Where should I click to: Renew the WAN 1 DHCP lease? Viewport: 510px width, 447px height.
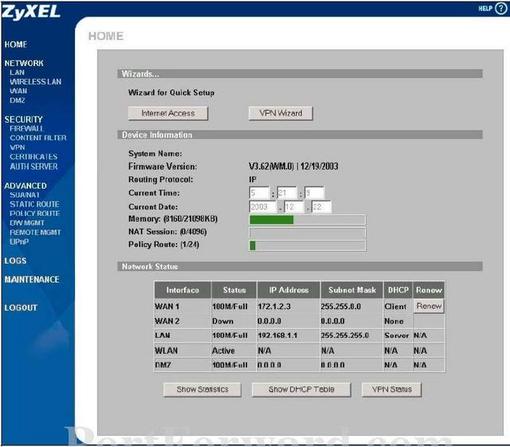click(x=429, y=306)
